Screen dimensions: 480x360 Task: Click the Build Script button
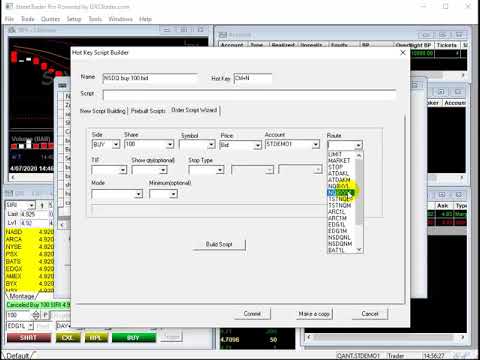[219, 244]
